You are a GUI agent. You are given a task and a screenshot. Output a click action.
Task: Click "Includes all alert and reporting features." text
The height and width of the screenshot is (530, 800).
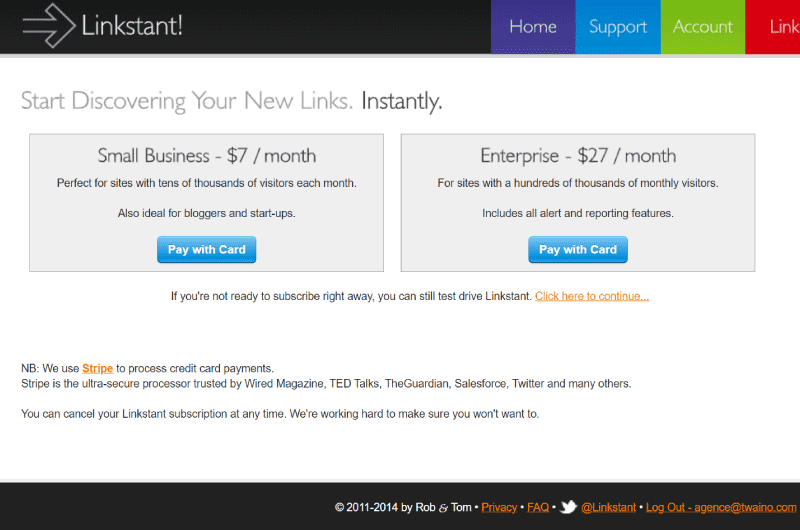click(x=578, y=213)
